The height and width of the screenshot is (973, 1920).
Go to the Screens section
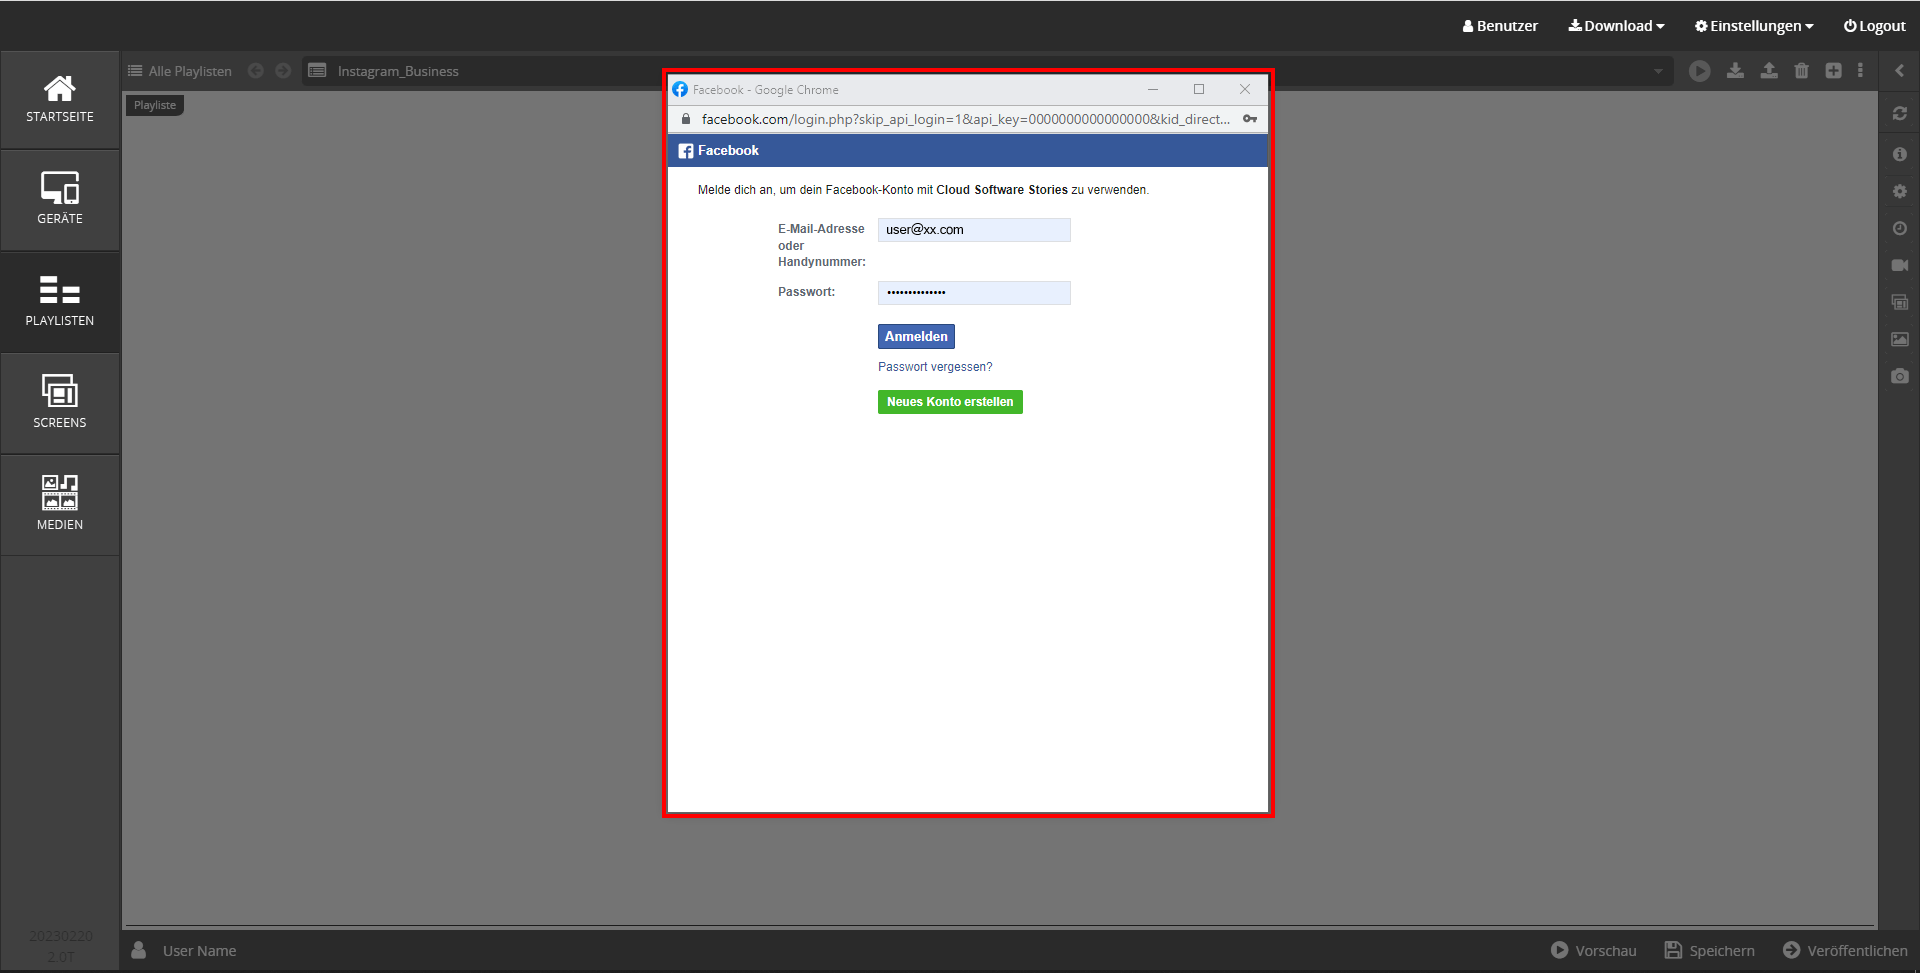tap(60, 403)
